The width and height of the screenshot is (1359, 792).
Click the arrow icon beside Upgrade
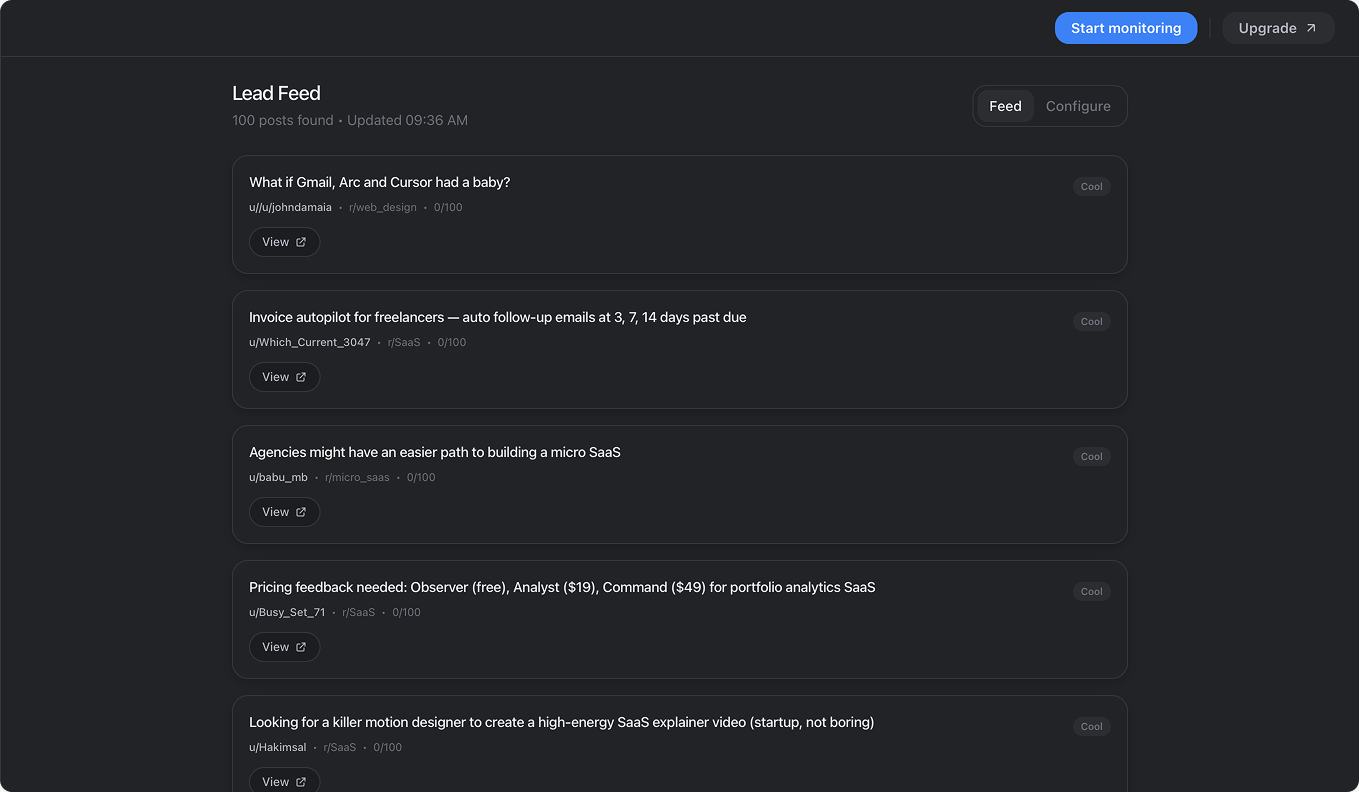point(1311,28)
